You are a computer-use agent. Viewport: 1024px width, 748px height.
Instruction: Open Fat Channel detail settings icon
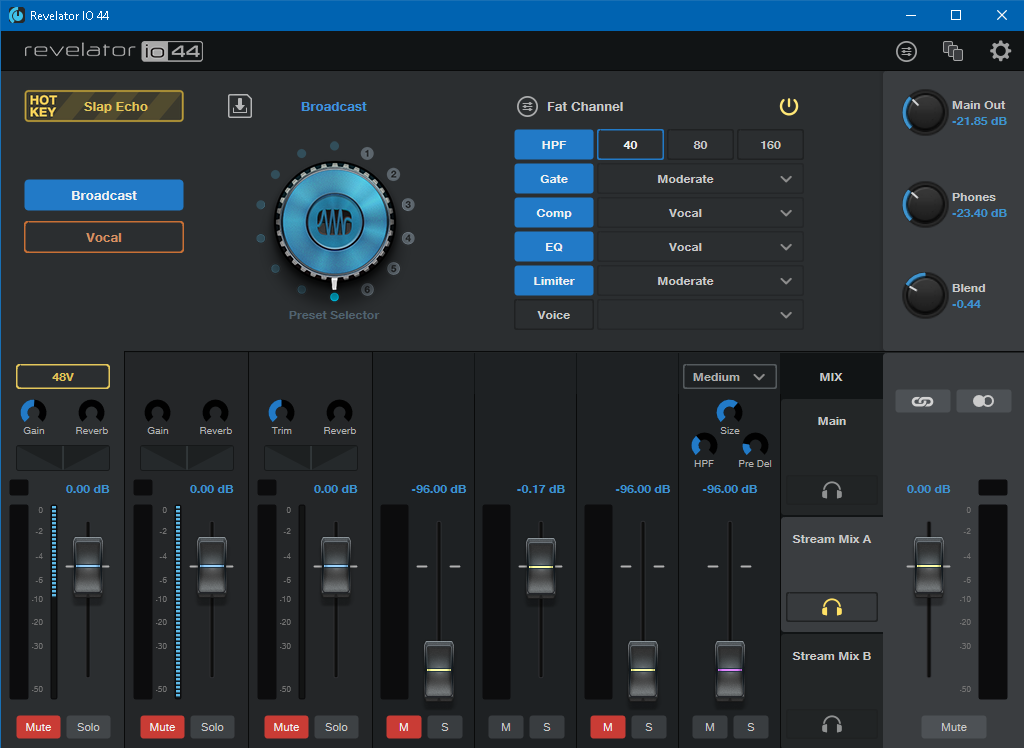coord(527,106)
